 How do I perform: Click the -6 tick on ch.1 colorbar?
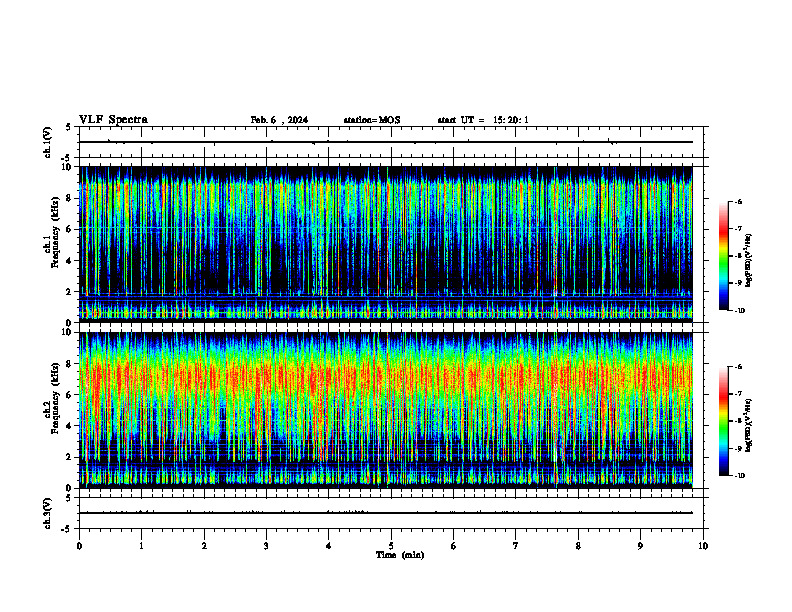click(x=738, y=202)
